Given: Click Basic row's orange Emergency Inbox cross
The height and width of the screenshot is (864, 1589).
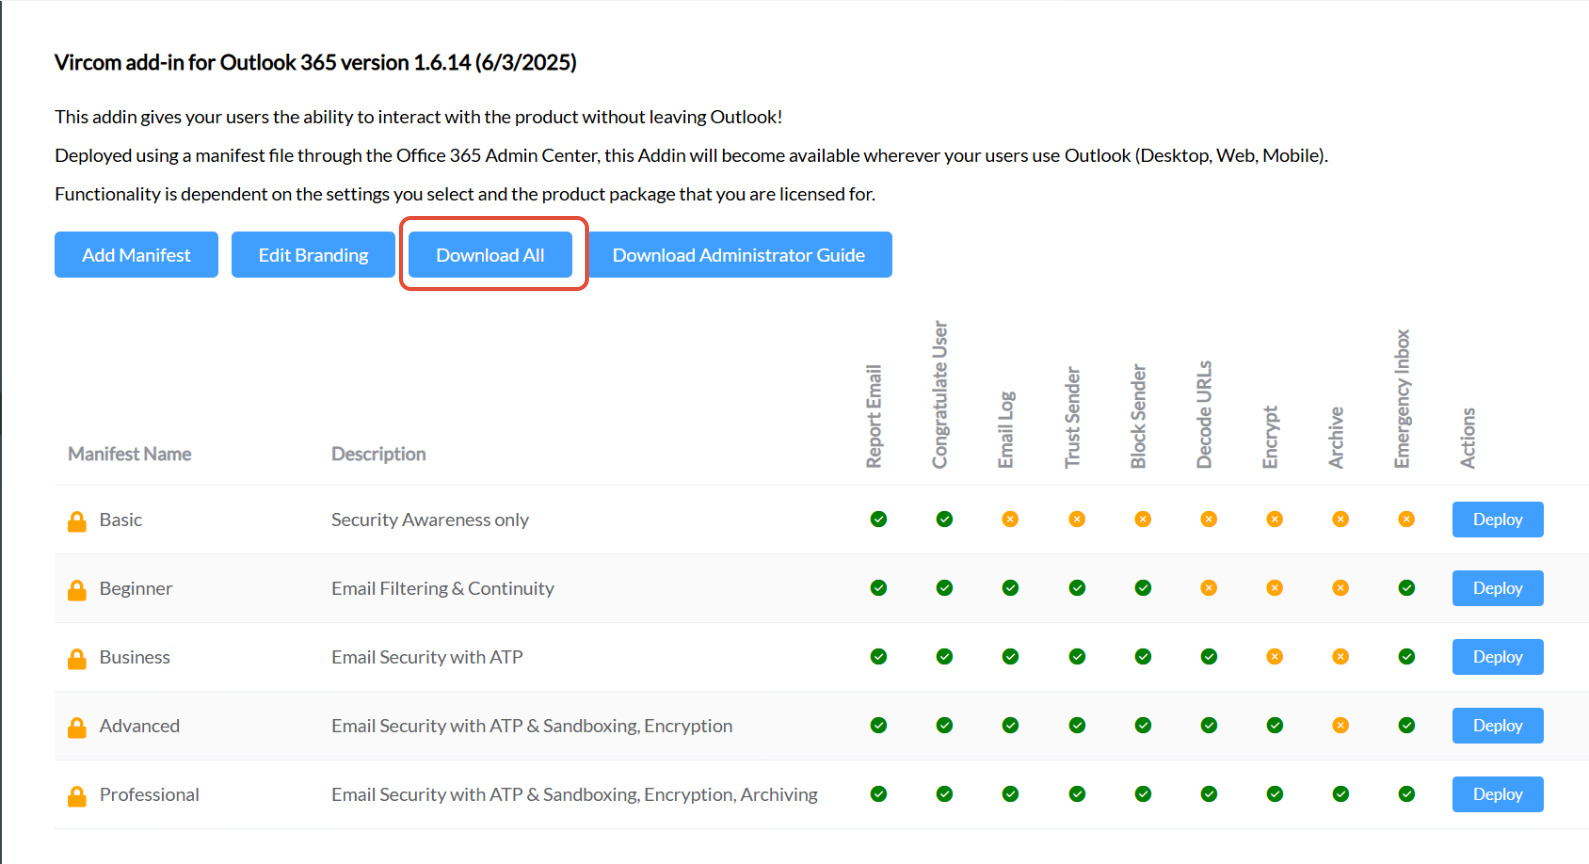Looking at the screenshot, I should point(1406,519).
